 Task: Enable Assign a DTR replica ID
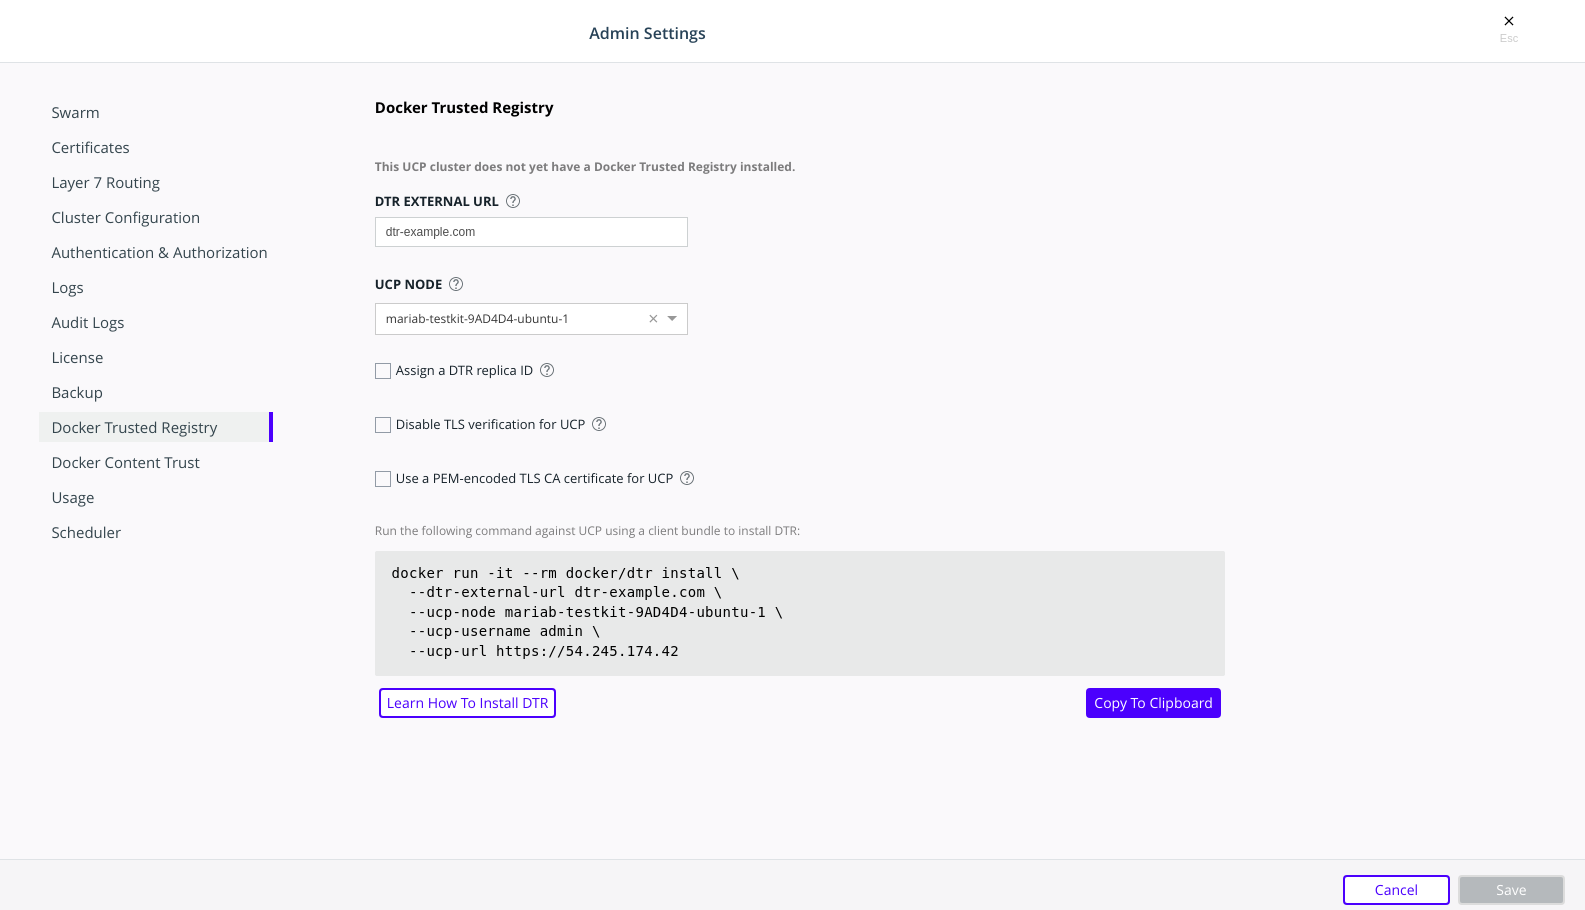coord(383,371)
